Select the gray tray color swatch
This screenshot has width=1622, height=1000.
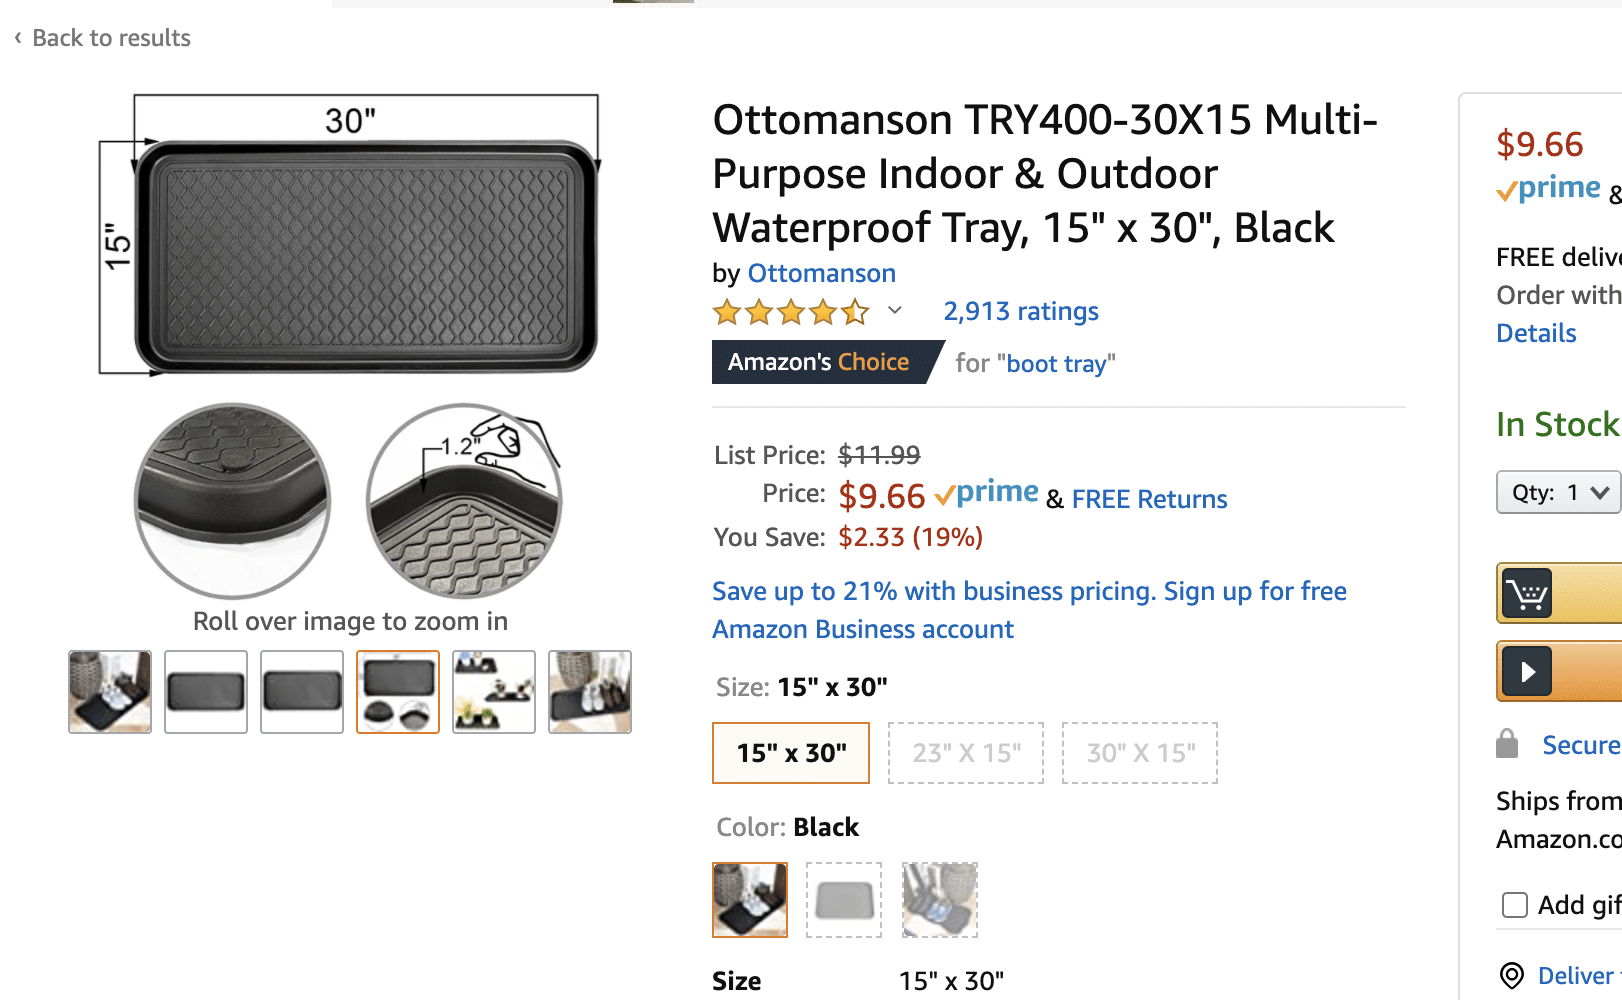pyautogui.click(x=844, y=900)
